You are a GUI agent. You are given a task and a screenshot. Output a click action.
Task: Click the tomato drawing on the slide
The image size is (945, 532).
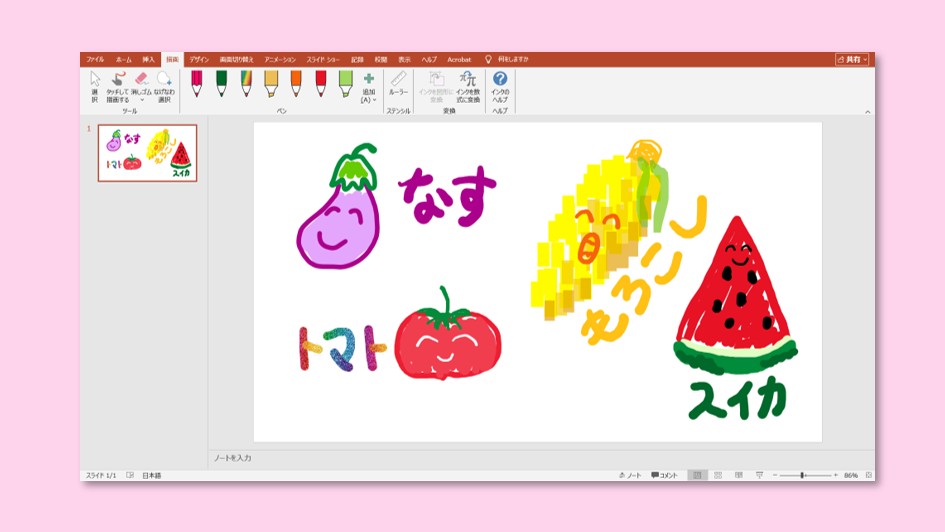(448, 334)
